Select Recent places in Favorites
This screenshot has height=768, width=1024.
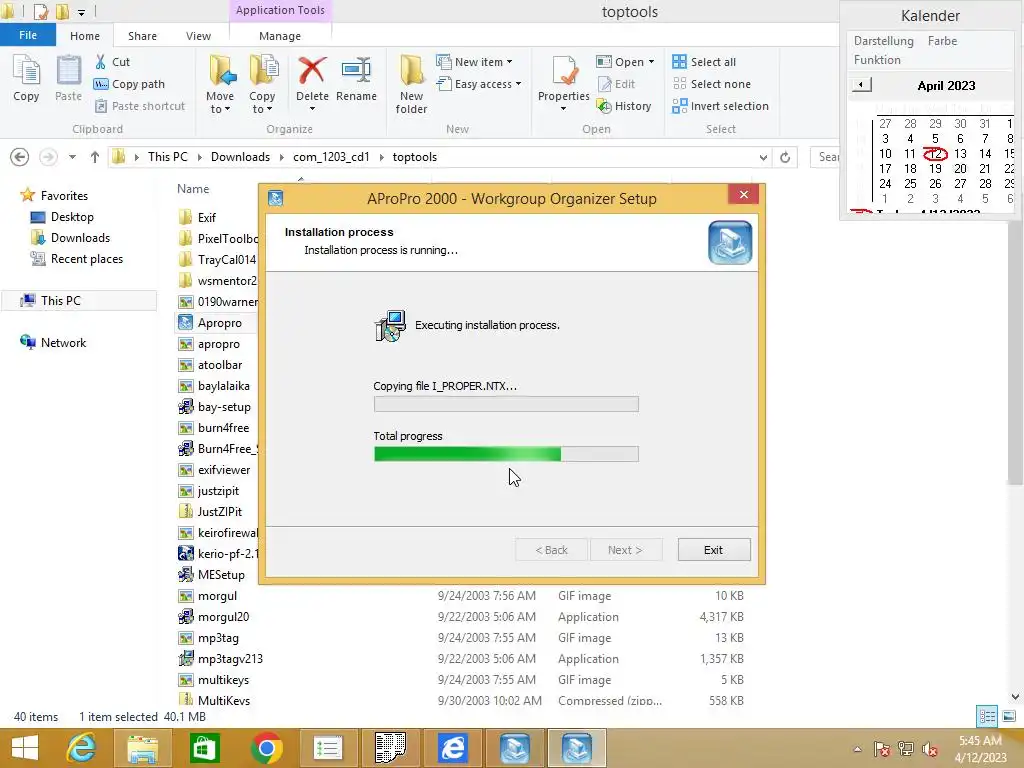[86, 259]
